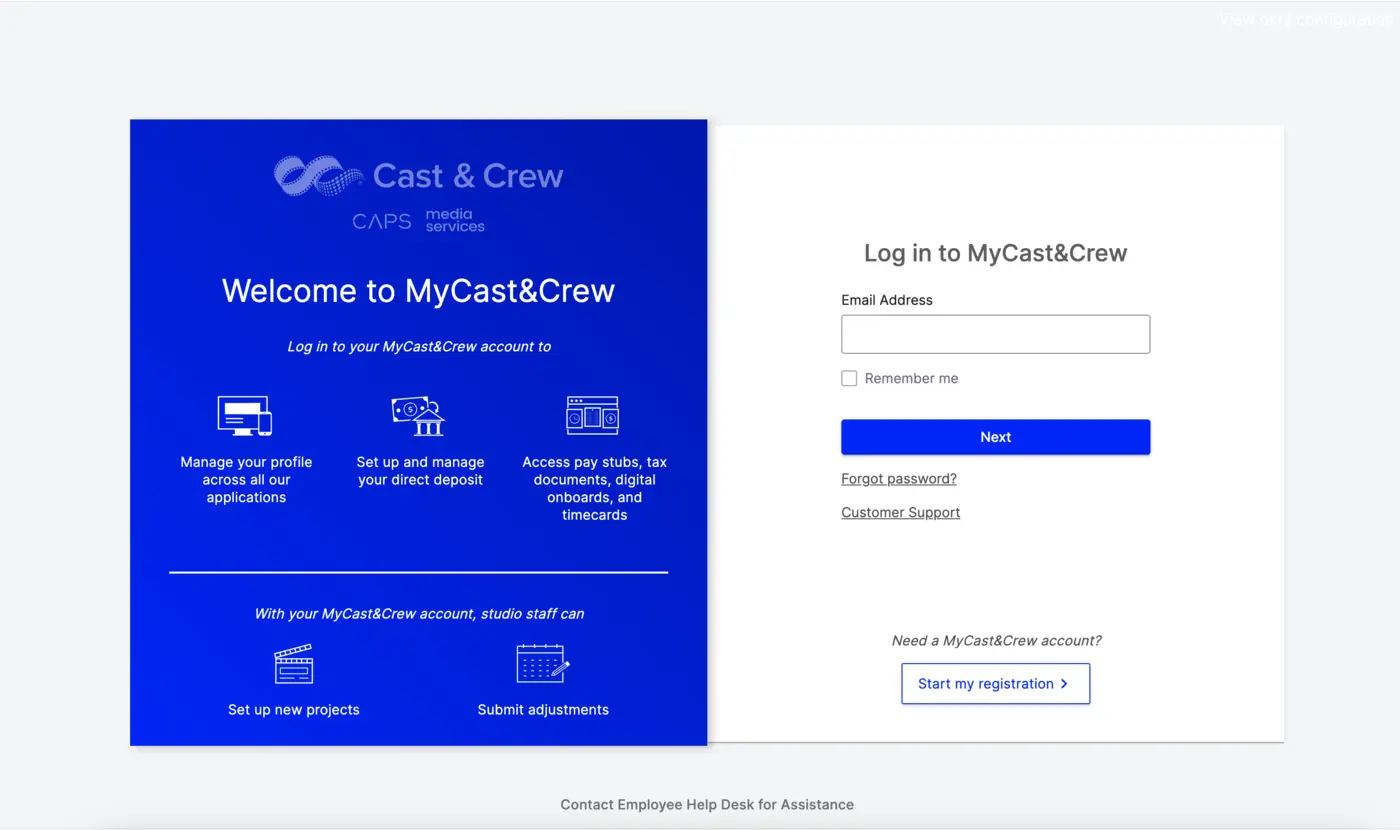Screen dimensions: 1400x830
Task: Click inside the Email Address field
Action: coord(995,333)
